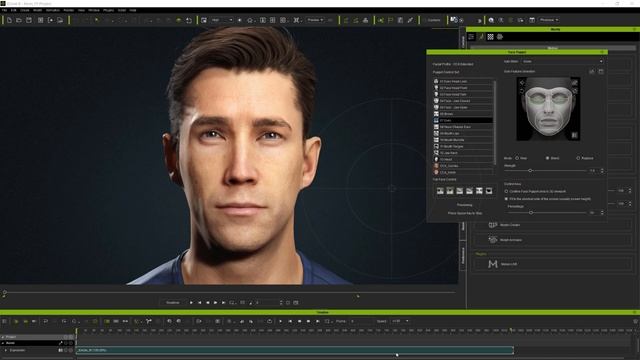Switch to the second Modify panel tab icon

point(481,37)
